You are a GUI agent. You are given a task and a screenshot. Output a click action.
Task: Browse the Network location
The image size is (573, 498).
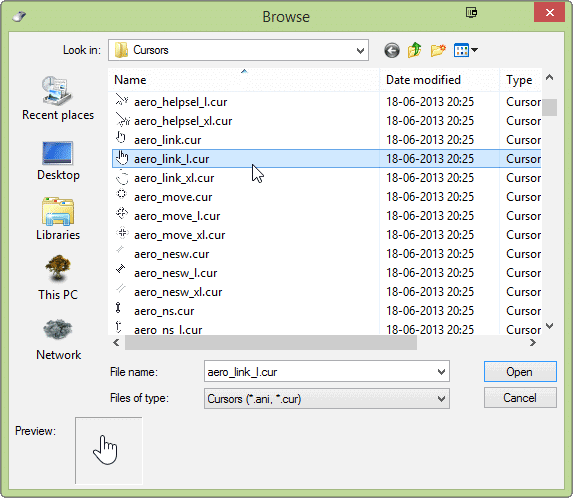point(58,339)
